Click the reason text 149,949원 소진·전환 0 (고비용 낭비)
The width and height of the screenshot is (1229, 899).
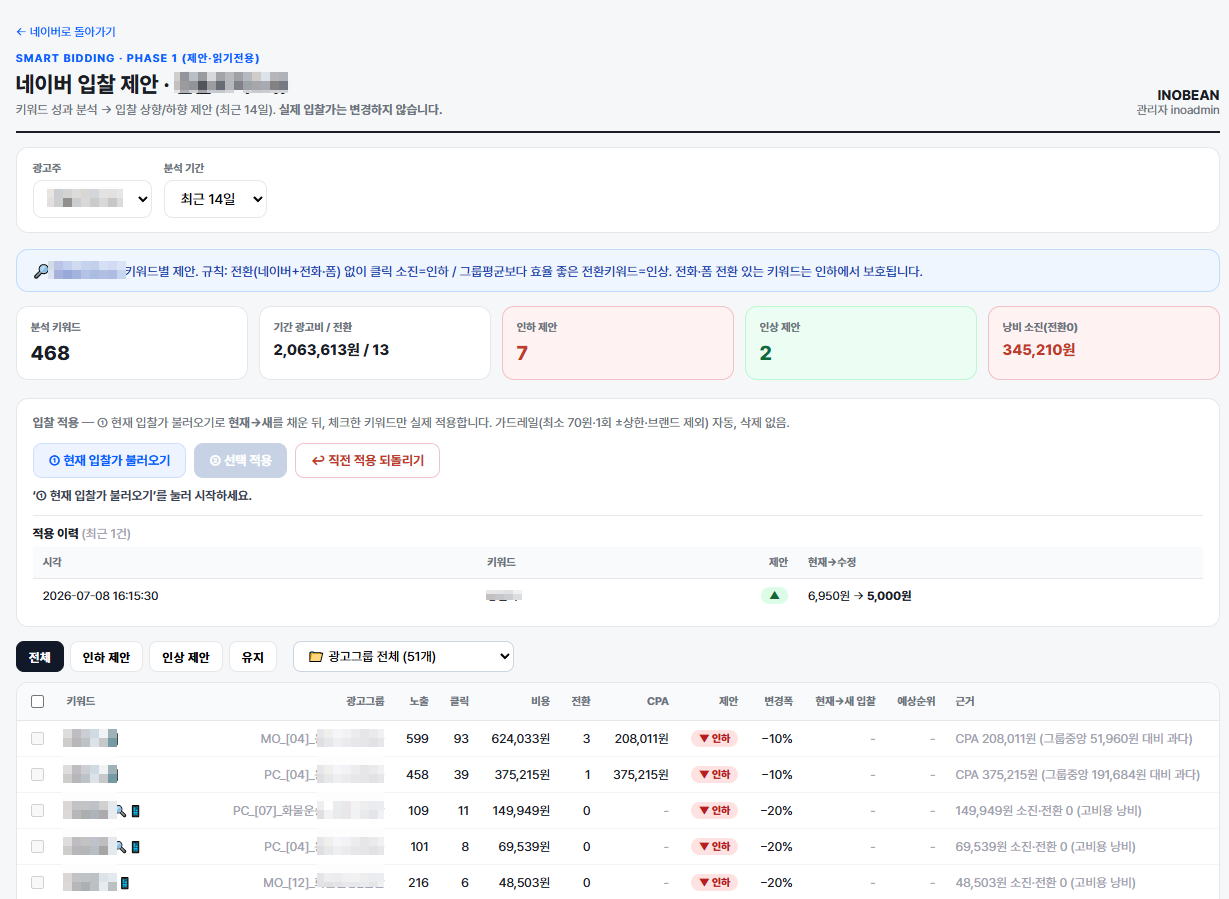1048,811
